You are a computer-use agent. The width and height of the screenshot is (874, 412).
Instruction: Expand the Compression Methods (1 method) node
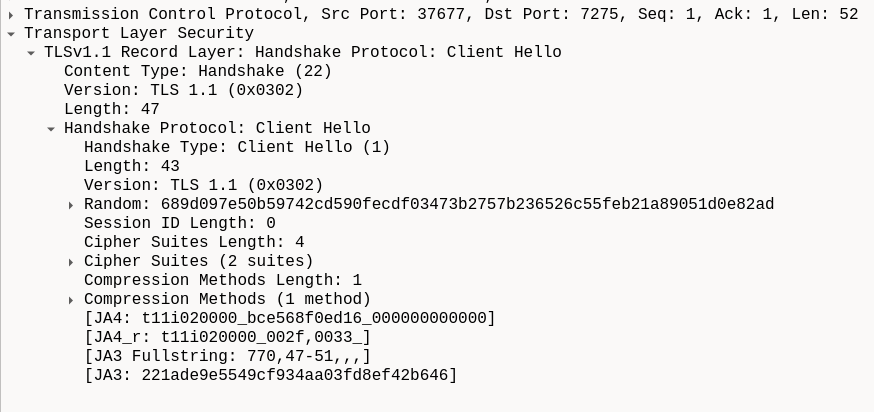click(71, 300)
